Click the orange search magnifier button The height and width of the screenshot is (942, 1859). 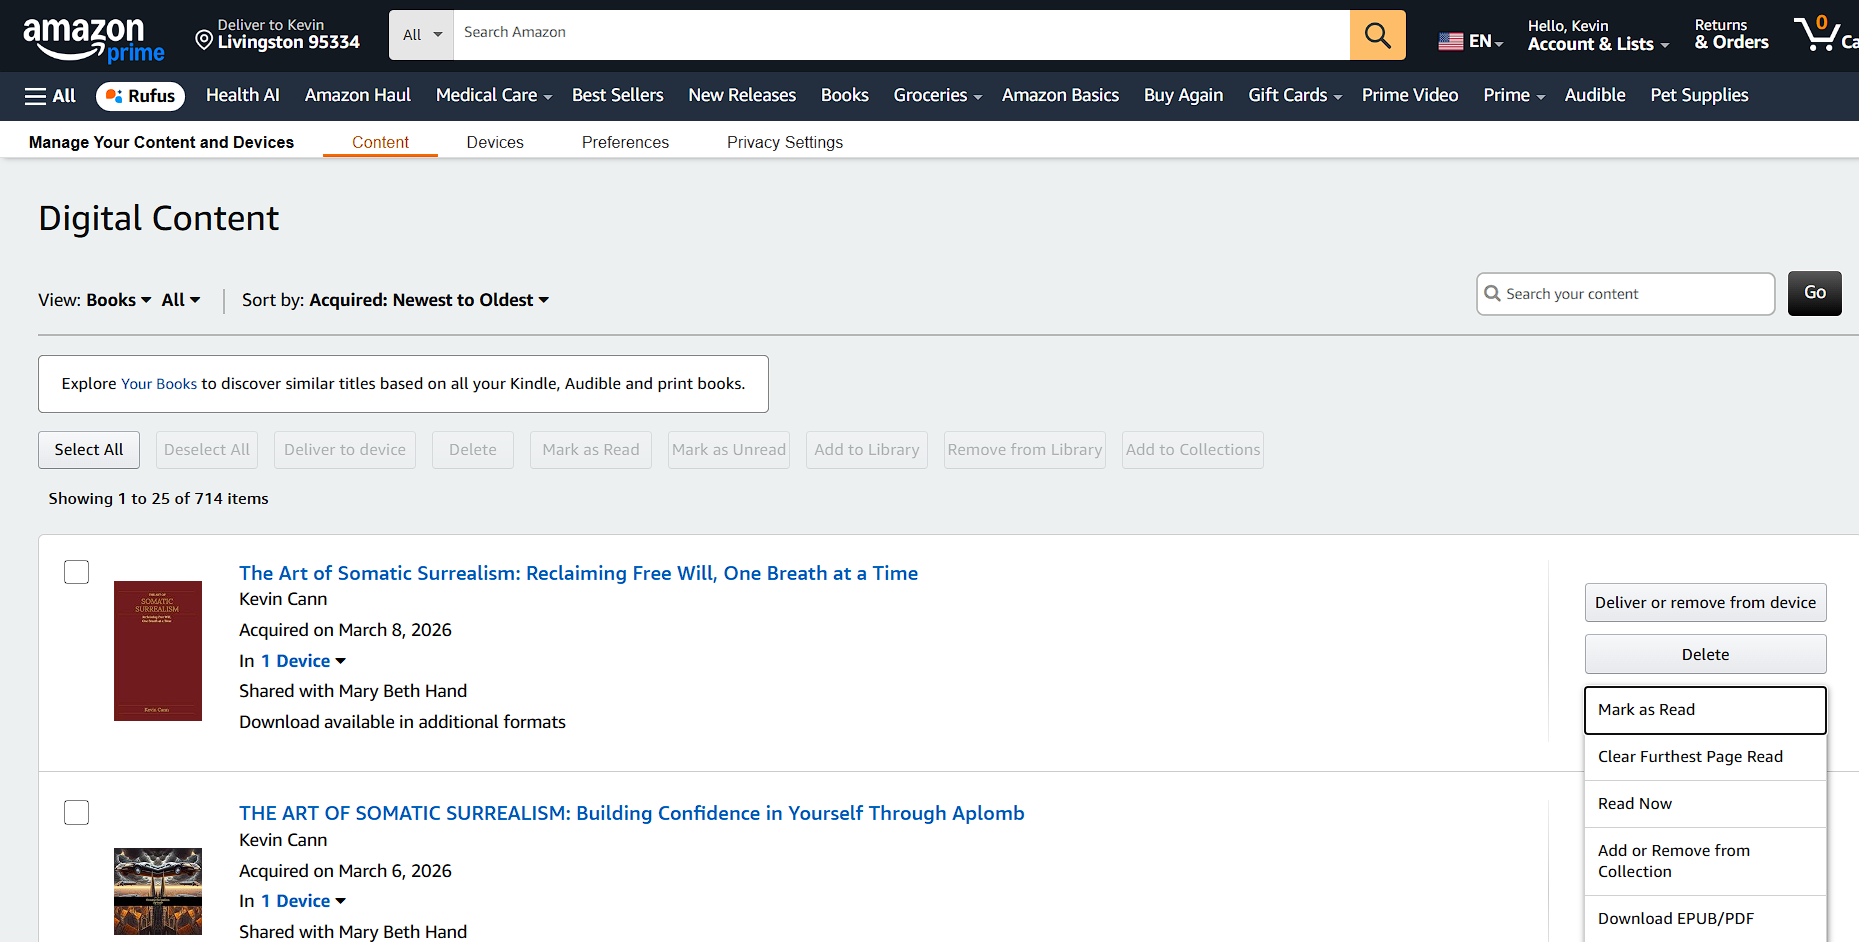[1377, 35]
